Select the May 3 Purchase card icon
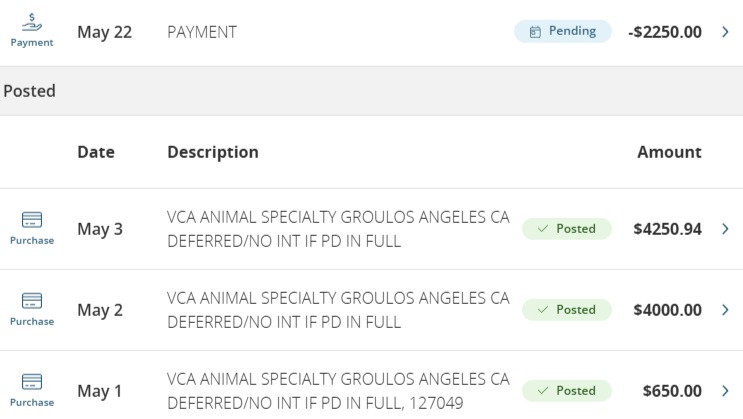The height and width of the screenshot is (419, 743). (x=32, y=219)
